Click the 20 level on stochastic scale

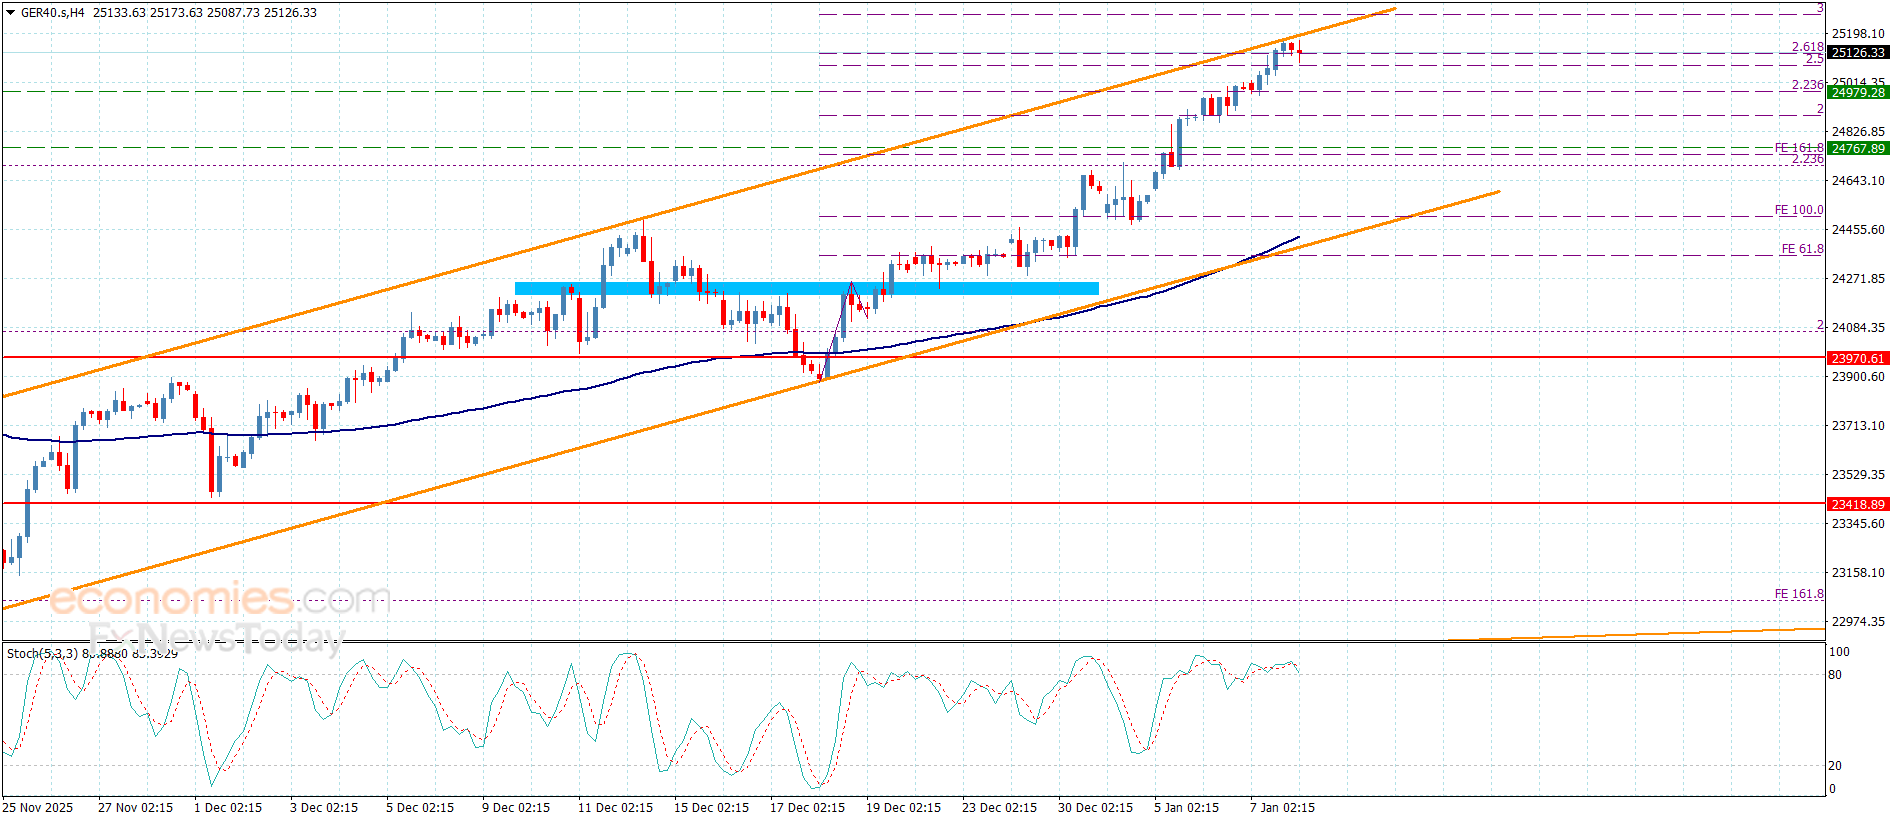tap(1835, 766)
